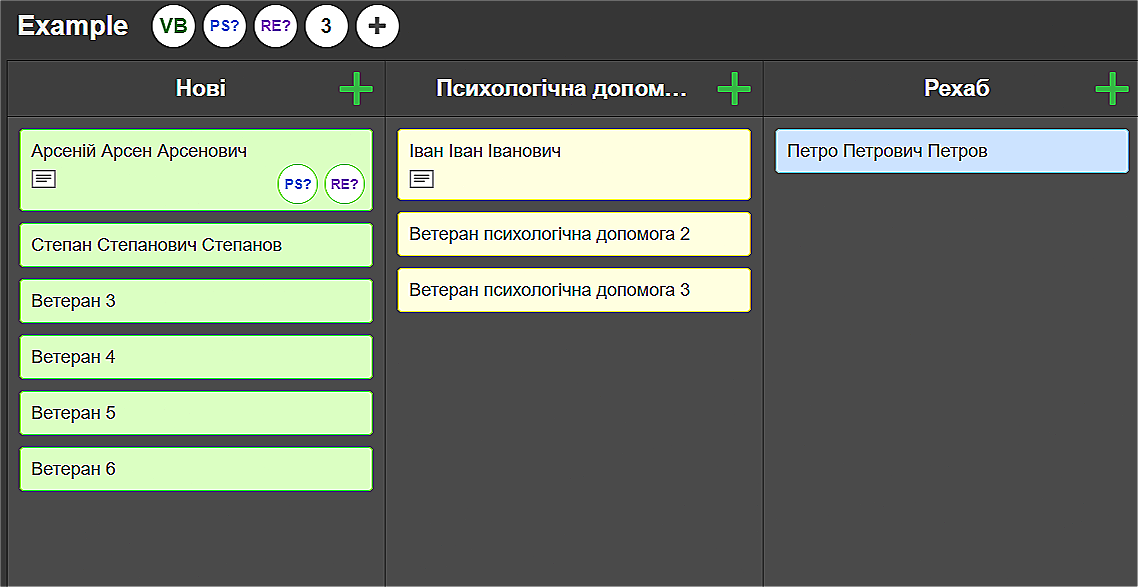Open the PS? filter icon in the header
Screen dimensions: 1138x587
click(224, 26)
